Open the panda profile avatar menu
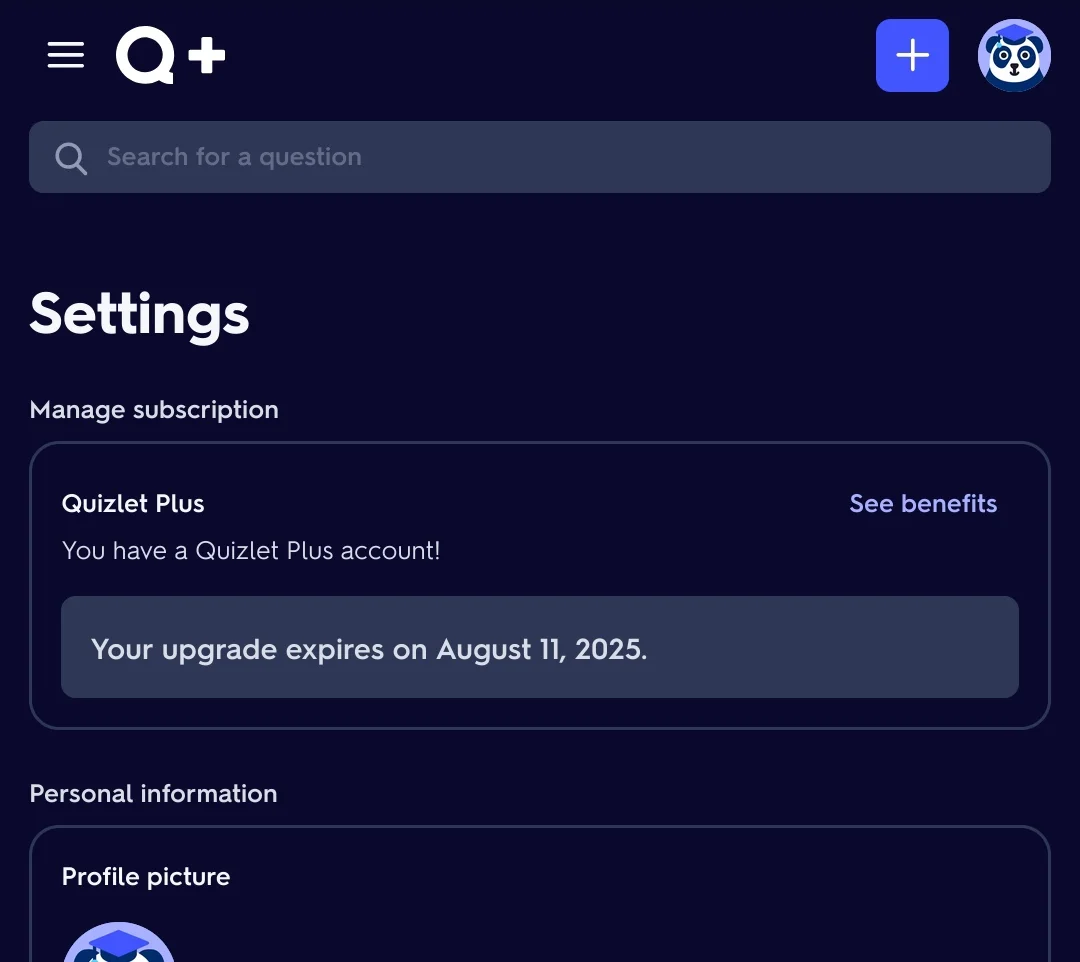Screen dimensions: 1080x962 click(1014, 55)
